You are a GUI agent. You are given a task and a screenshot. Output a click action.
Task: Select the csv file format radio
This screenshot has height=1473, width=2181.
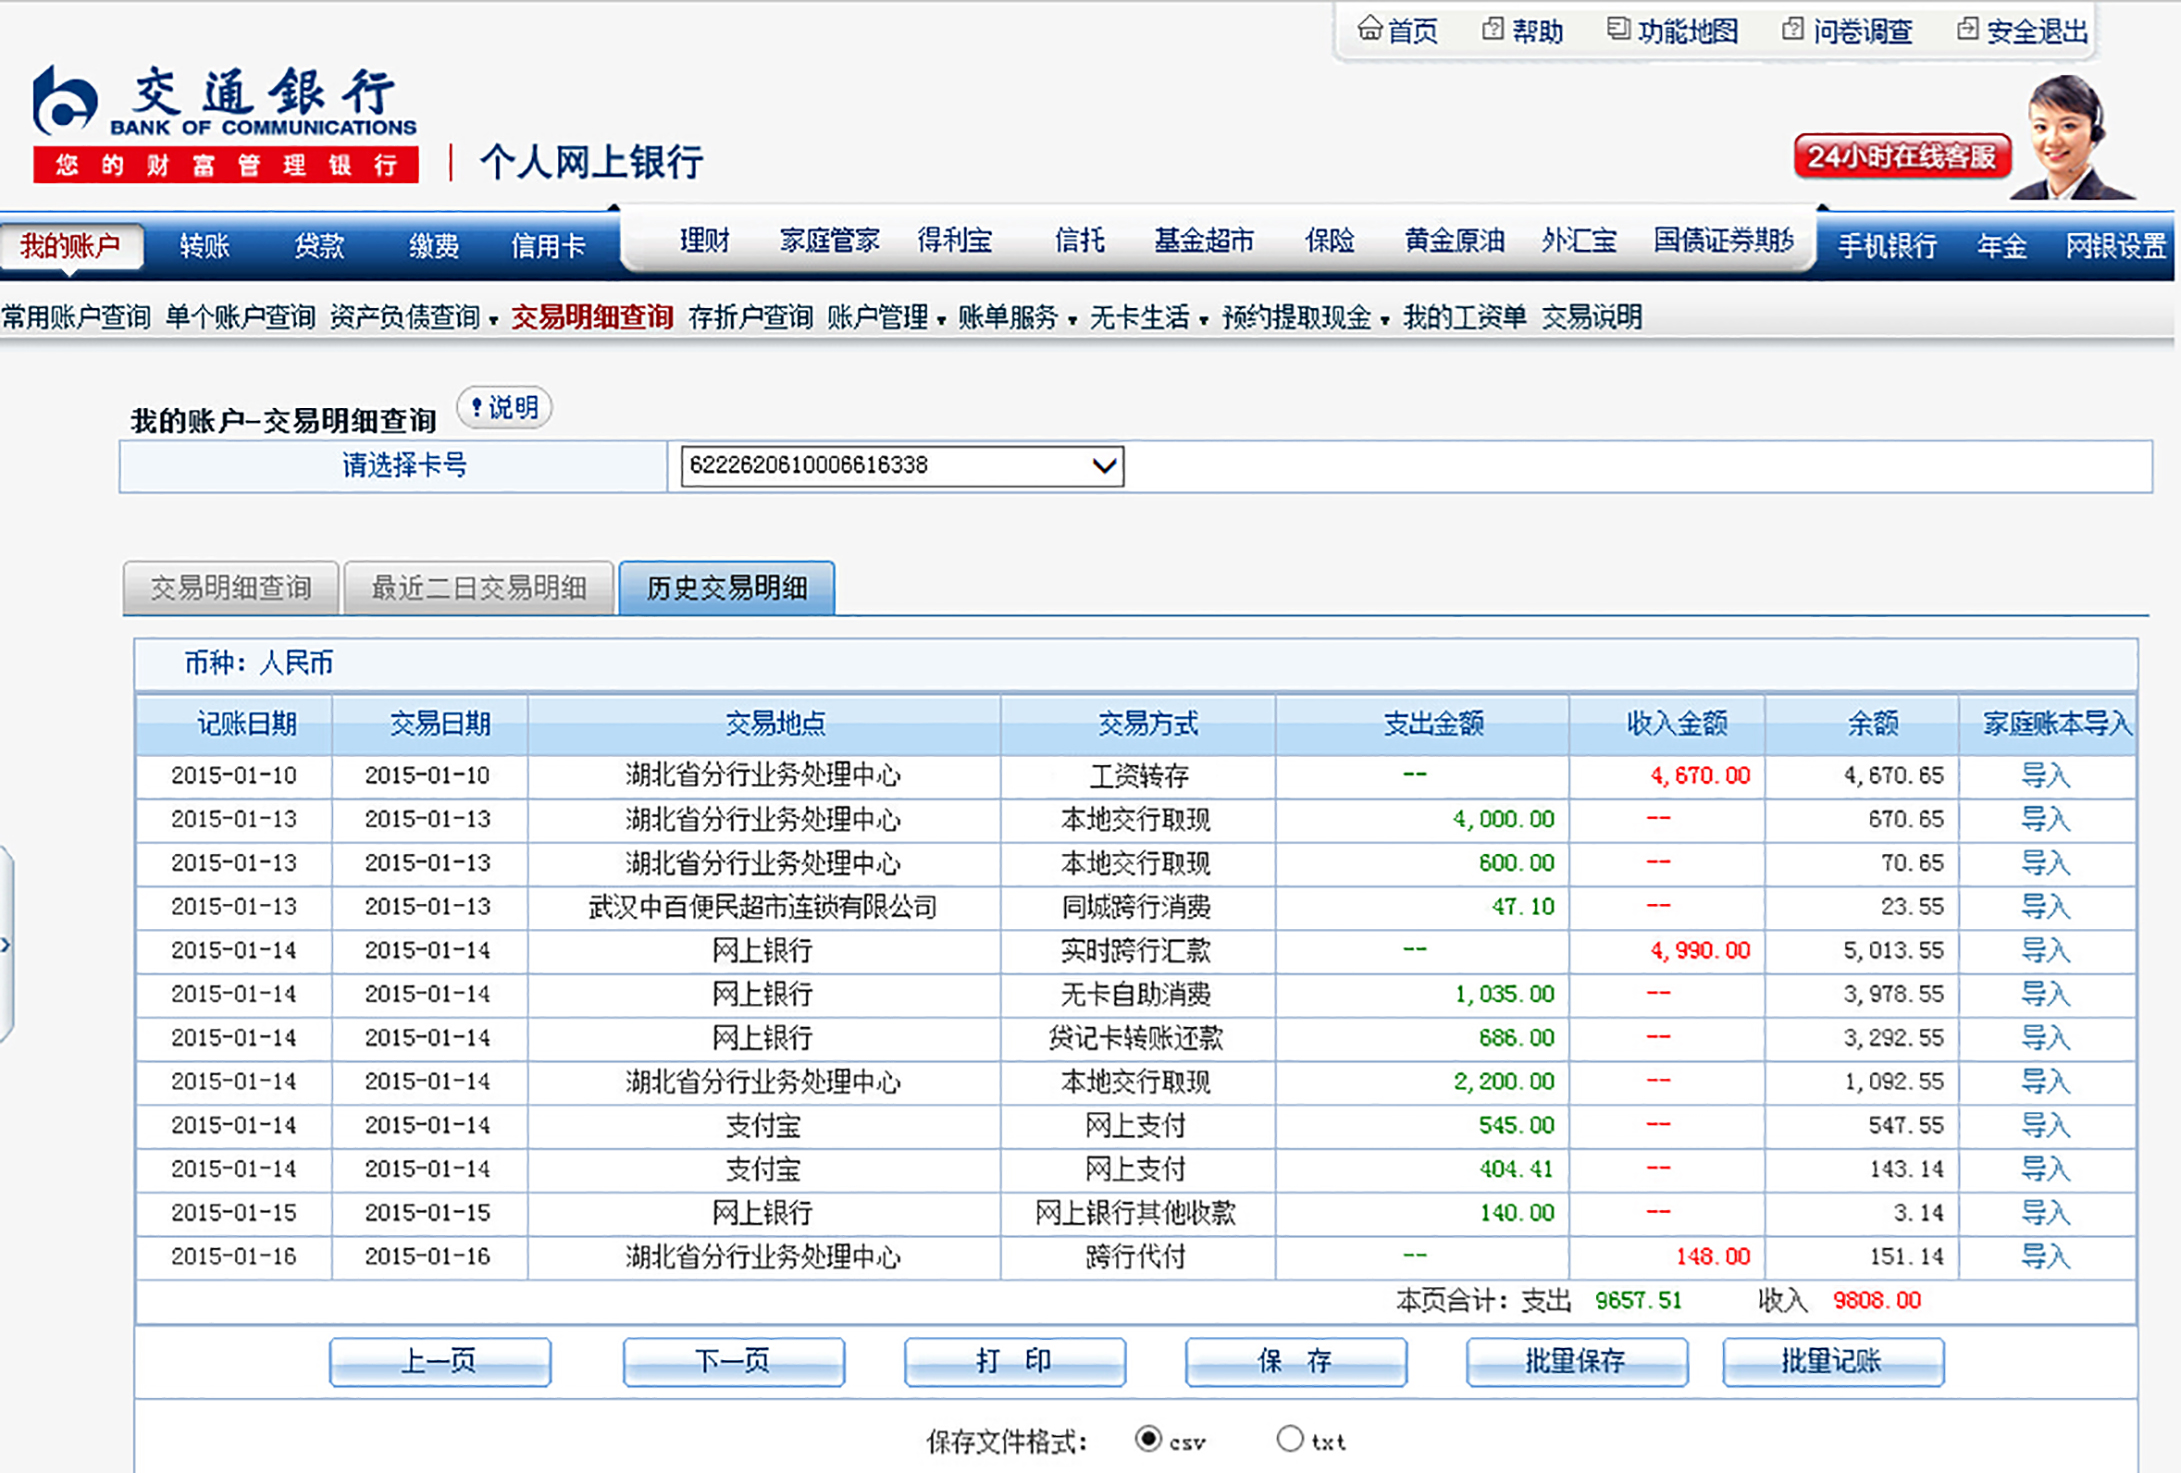pos(1148,1439)
